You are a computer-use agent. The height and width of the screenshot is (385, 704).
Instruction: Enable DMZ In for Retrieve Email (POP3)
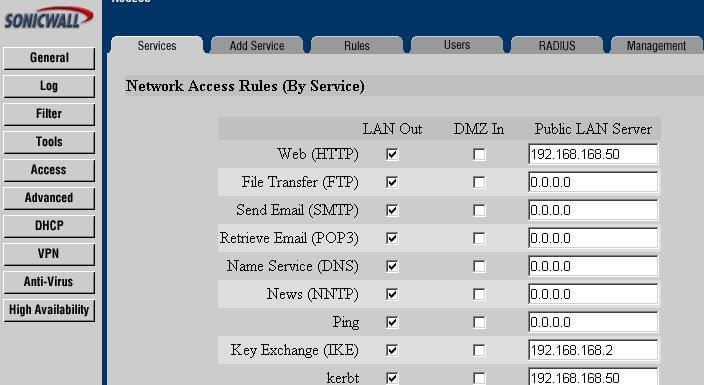479,238
